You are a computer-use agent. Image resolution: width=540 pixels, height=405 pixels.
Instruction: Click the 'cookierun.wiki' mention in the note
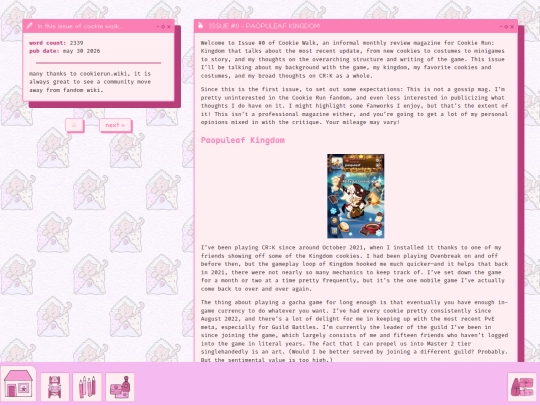104,74
